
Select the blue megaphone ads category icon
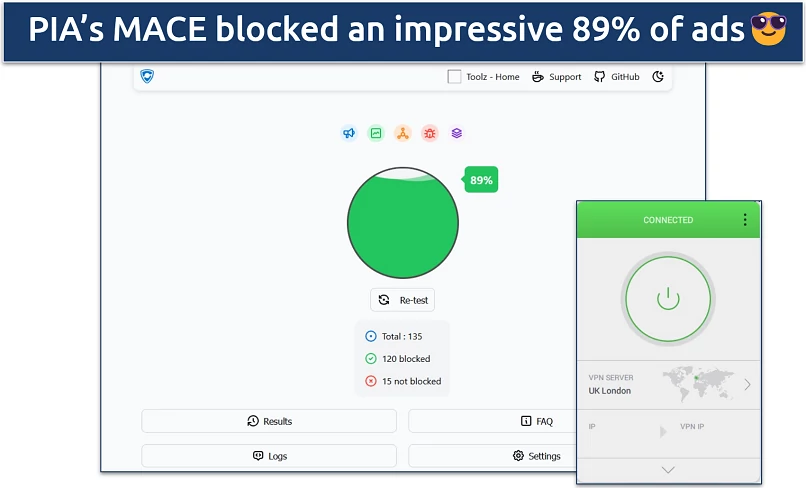[x=349, y=133]
